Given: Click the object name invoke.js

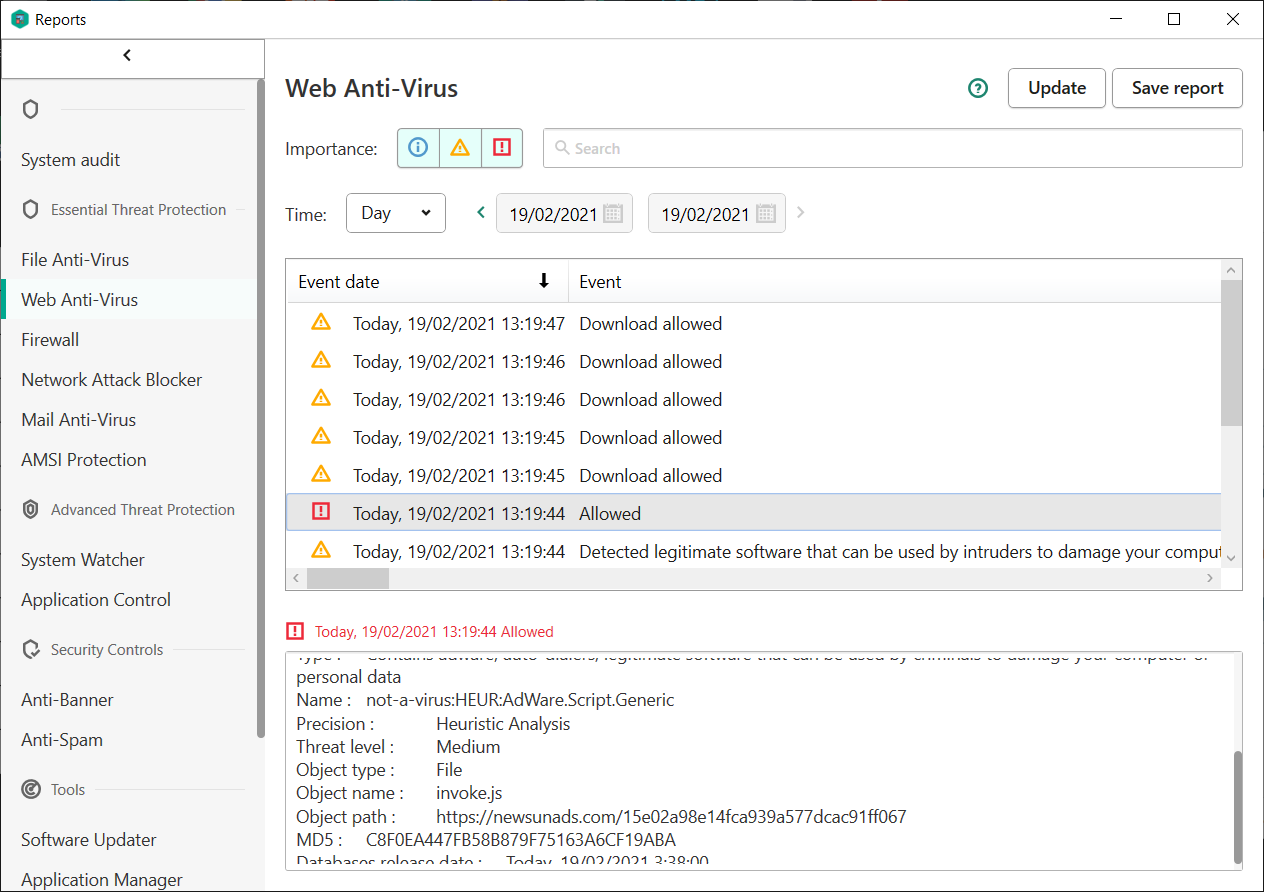Looking at the screenshot, I should tap(469, 793).
